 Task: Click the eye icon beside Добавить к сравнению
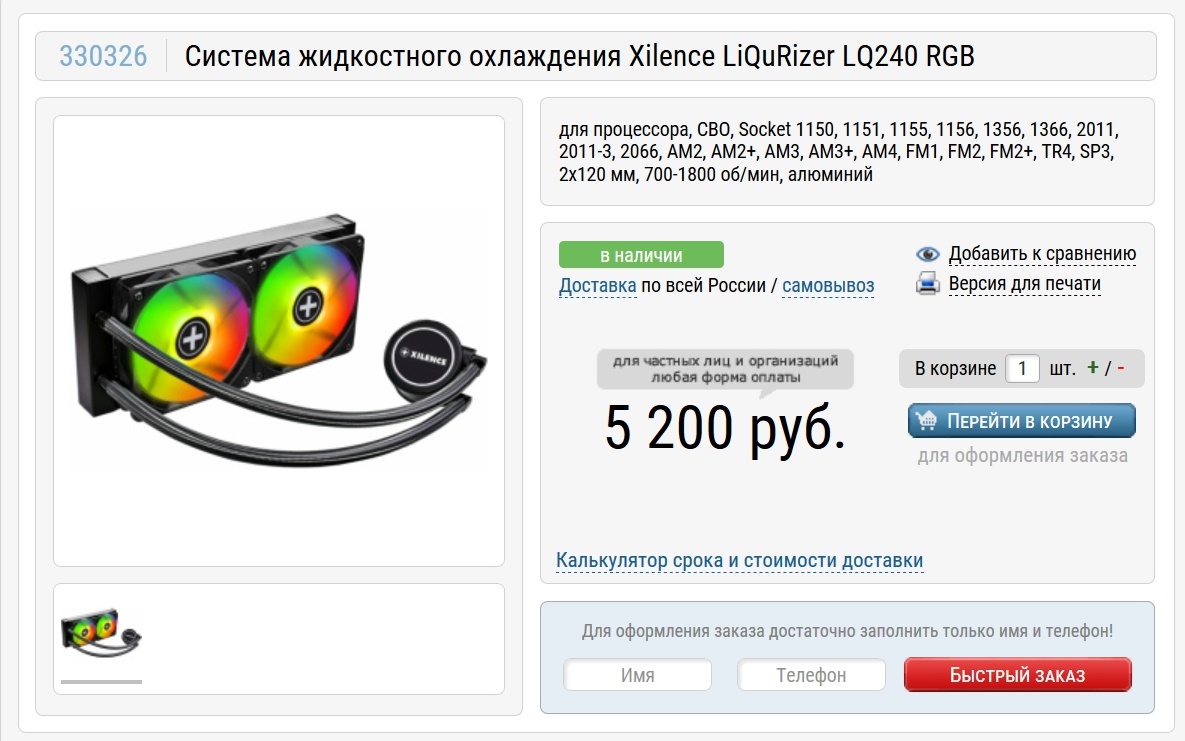[927, 254]
